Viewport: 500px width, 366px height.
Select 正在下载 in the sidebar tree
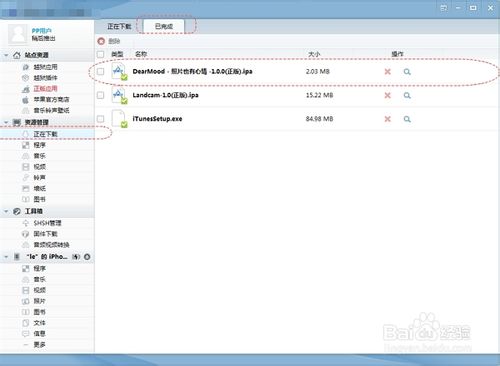(x=45, y=134)
